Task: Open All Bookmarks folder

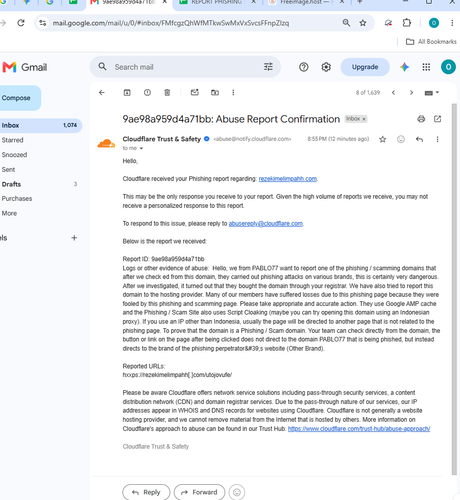Action: pyautogui.click(x=431, y=42)
